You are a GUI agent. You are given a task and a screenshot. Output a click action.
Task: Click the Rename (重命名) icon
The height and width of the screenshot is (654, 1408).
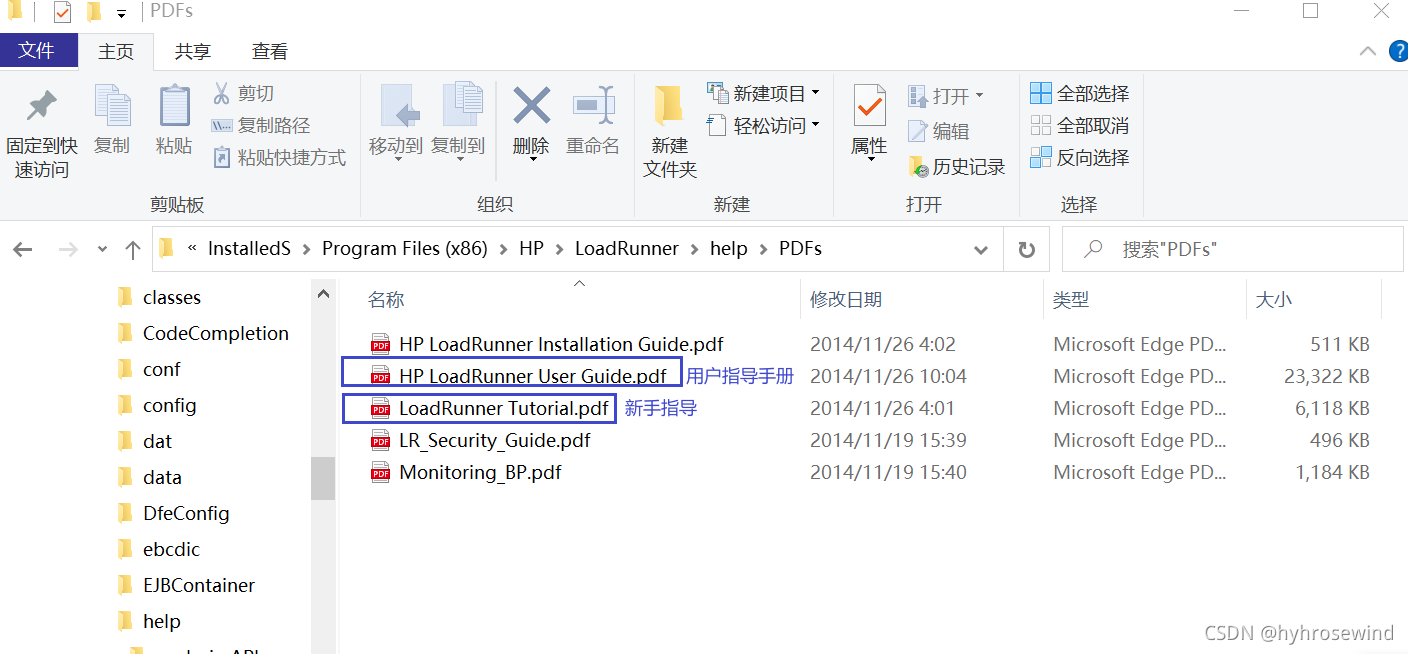pos(593,106)
